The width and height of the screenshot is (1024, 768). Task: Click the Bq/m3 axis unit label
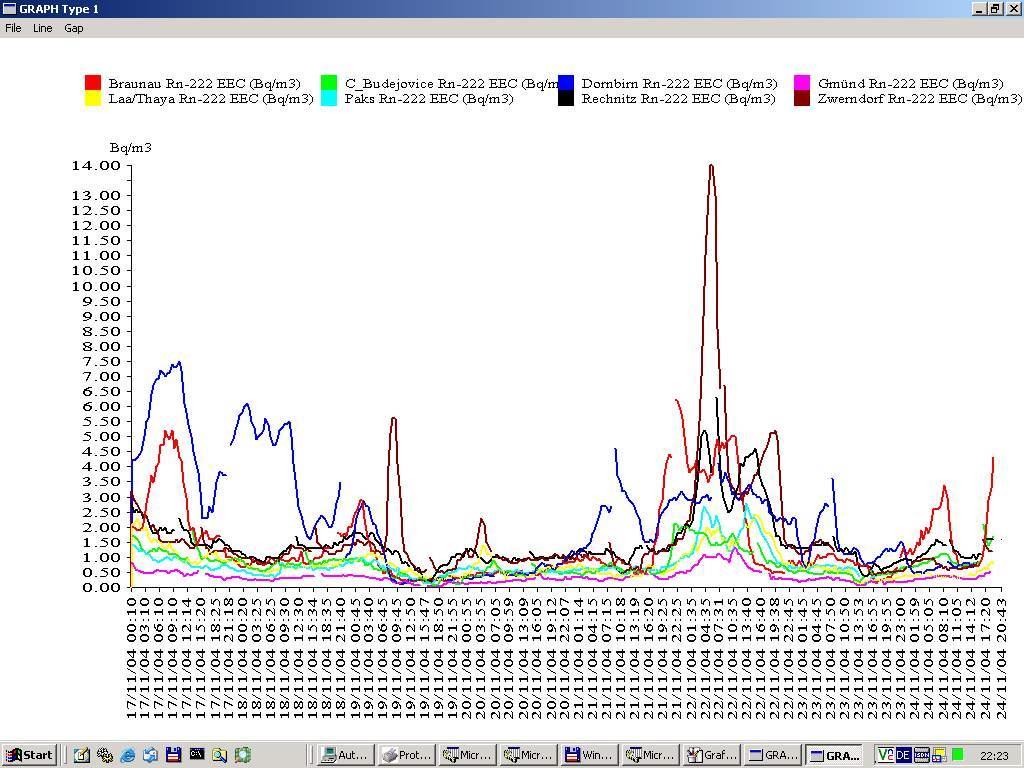[131, 148]
